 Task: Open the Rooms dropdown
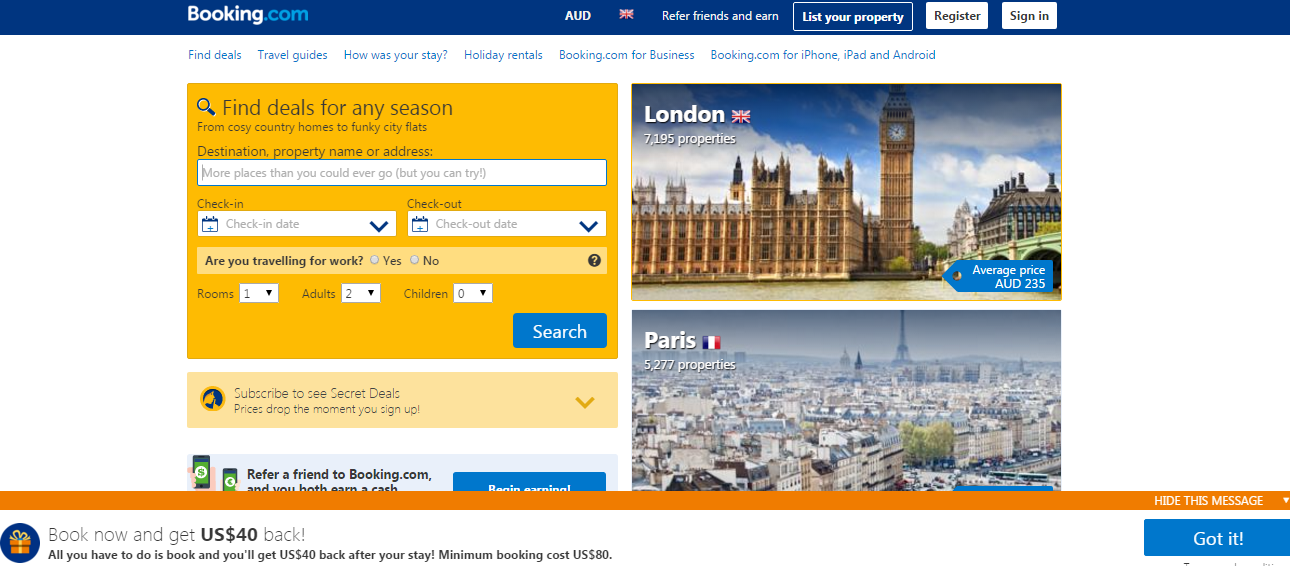coord(259,293)
